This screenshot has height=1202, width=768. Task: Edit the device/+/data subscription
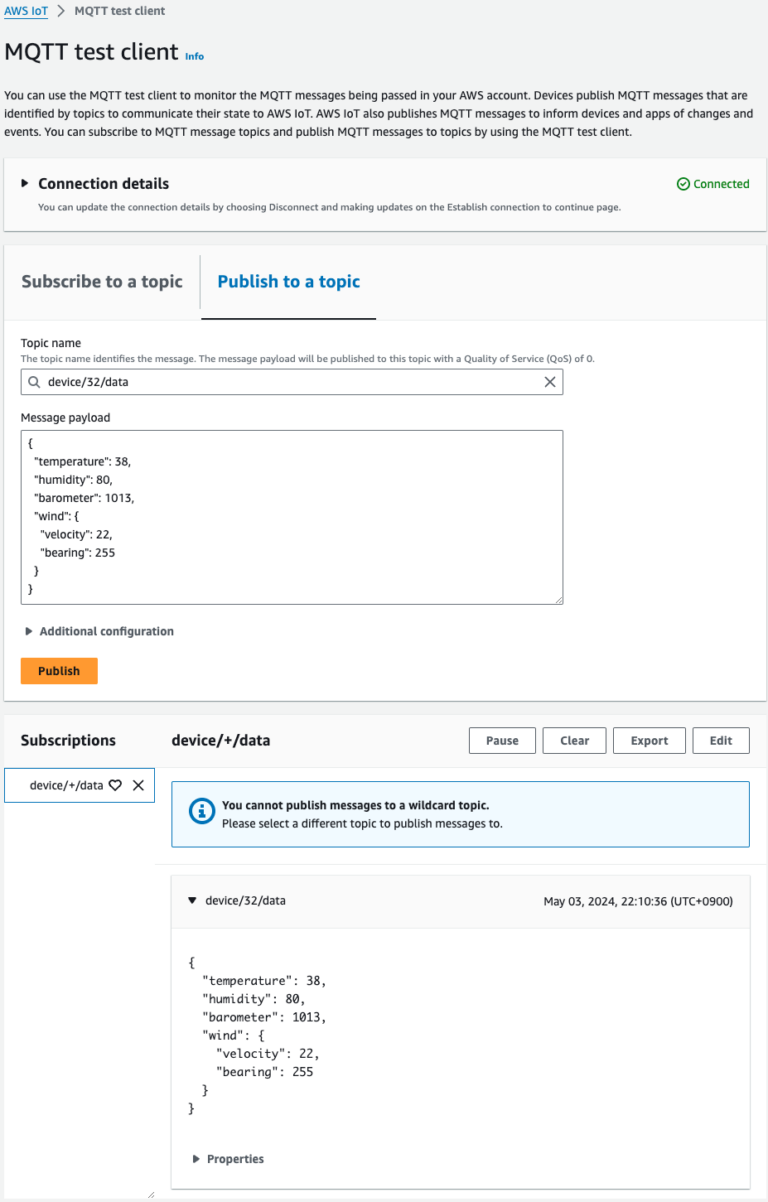(720, 740)
